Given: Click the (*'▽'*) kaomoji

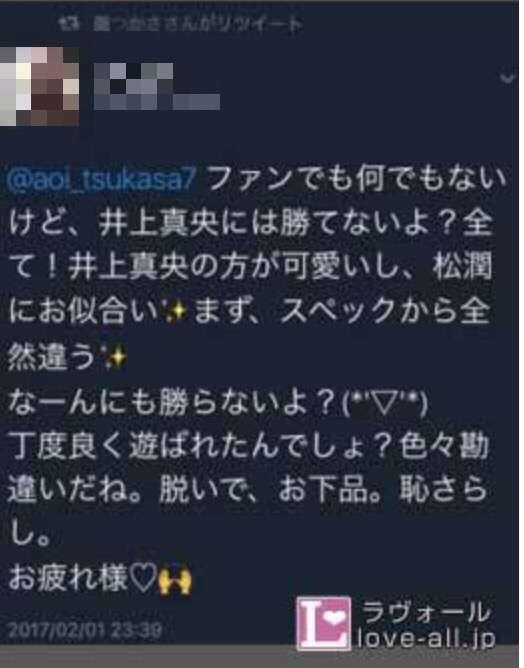Looking at the screenshot, I should (x=385, y=403).
